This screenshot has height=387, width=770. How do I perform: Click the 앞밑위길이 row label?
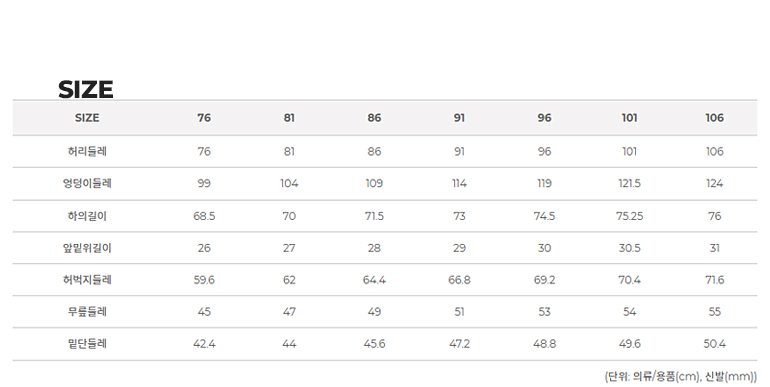coord(87,248)
